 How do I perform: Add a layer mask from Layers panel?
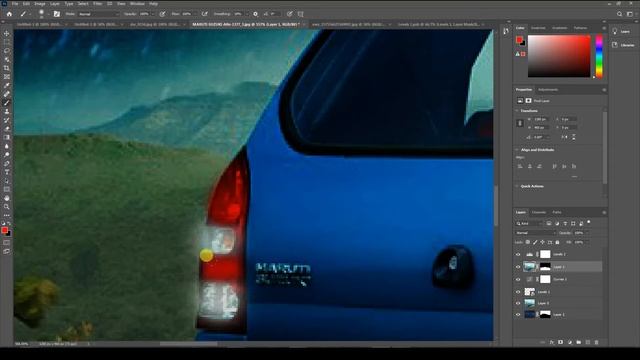point(560,342)
